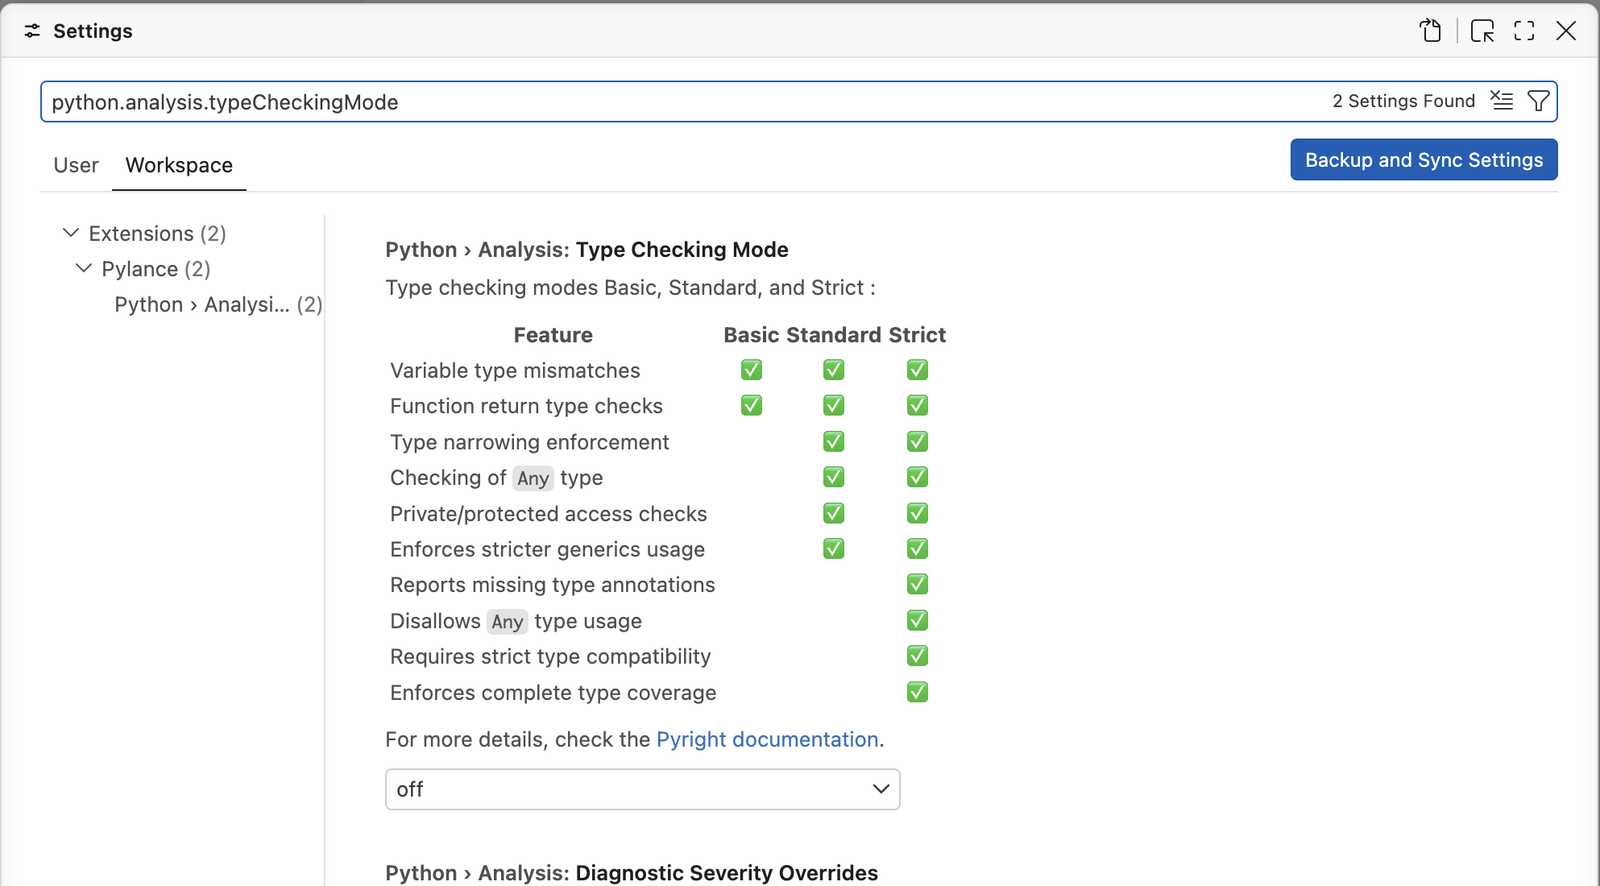Click Backup and Sync Settings
1600x886 pixels.
coord(1424,160)
